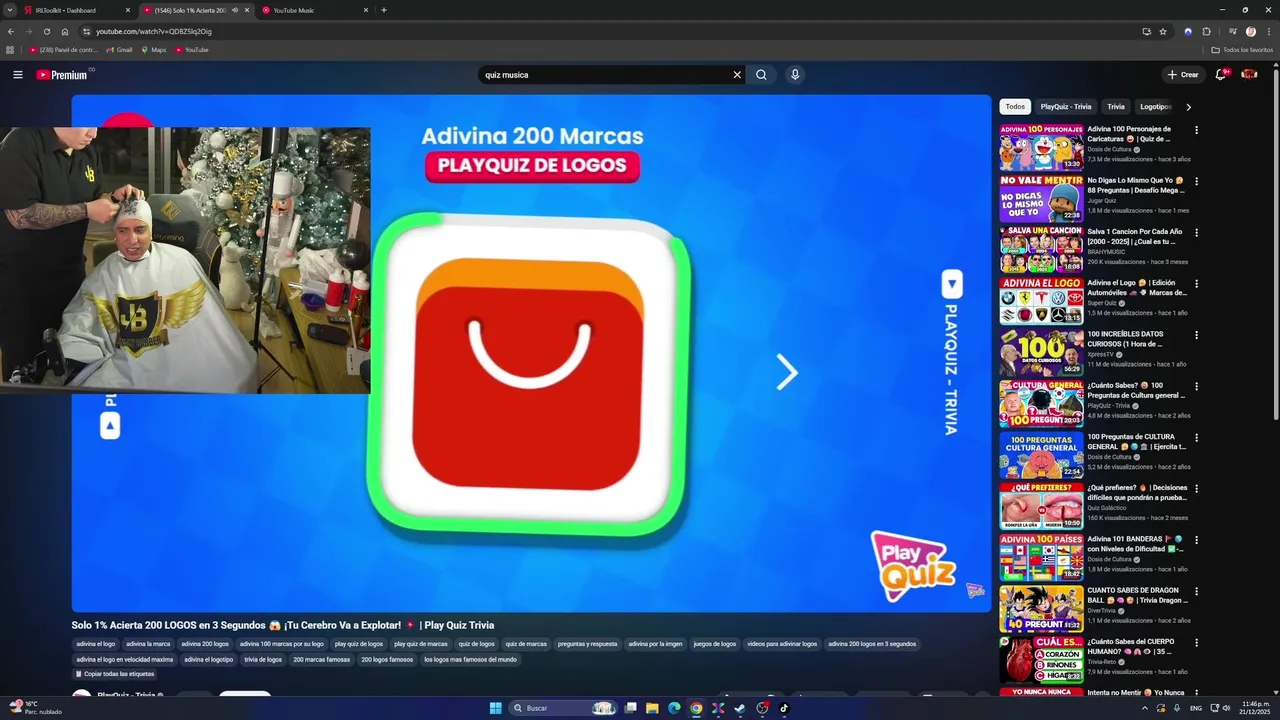Open Adivina 101 BANDERAS video

pyautogui.click(x=1137, y=544)
